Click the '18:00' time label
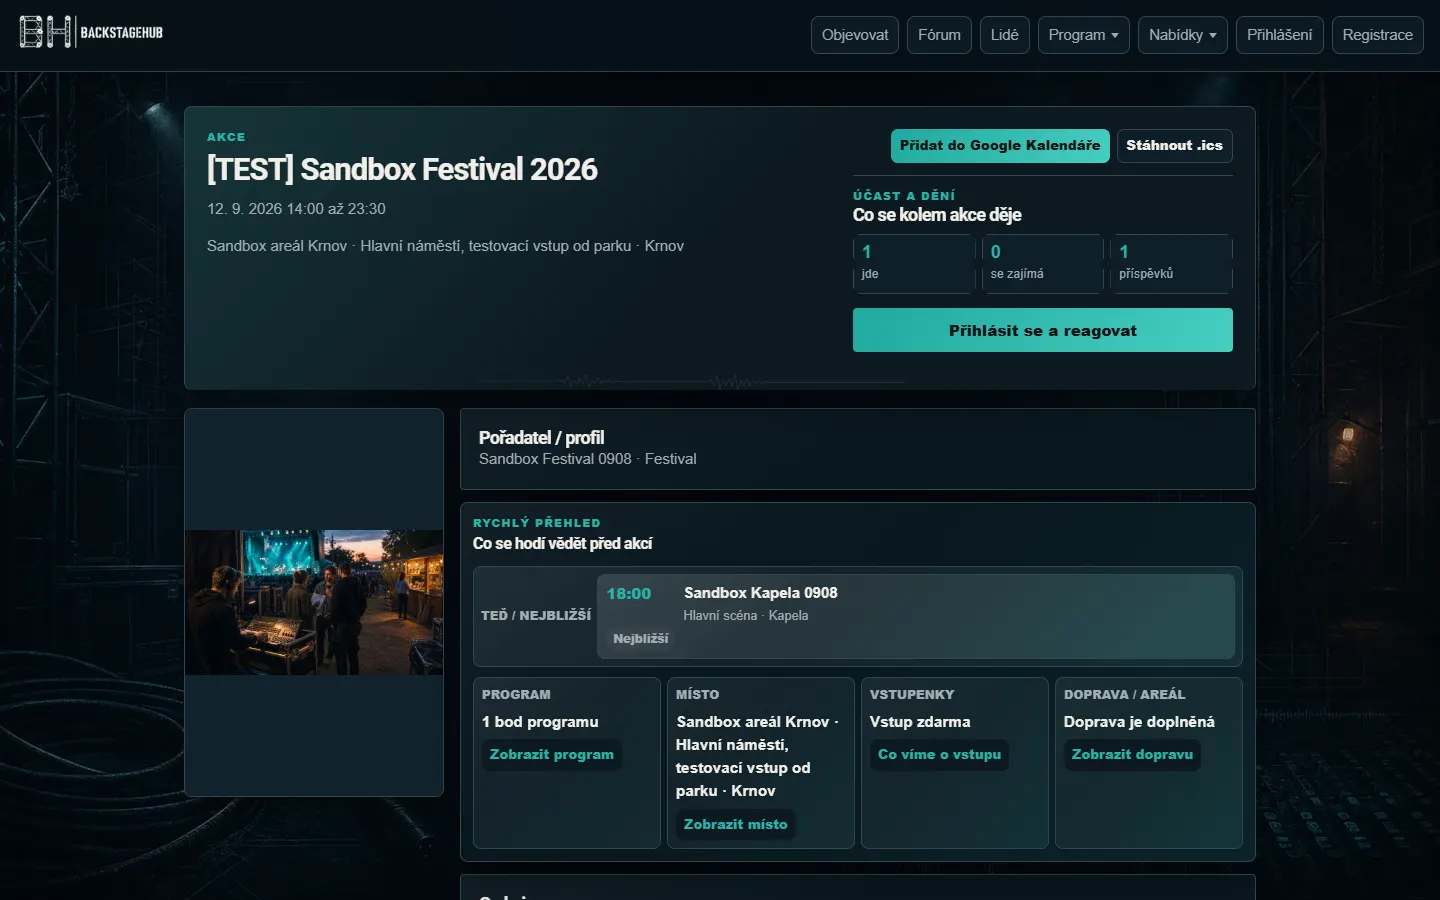The width and height of the screenshot is (1440, 900). click(629, 594)
